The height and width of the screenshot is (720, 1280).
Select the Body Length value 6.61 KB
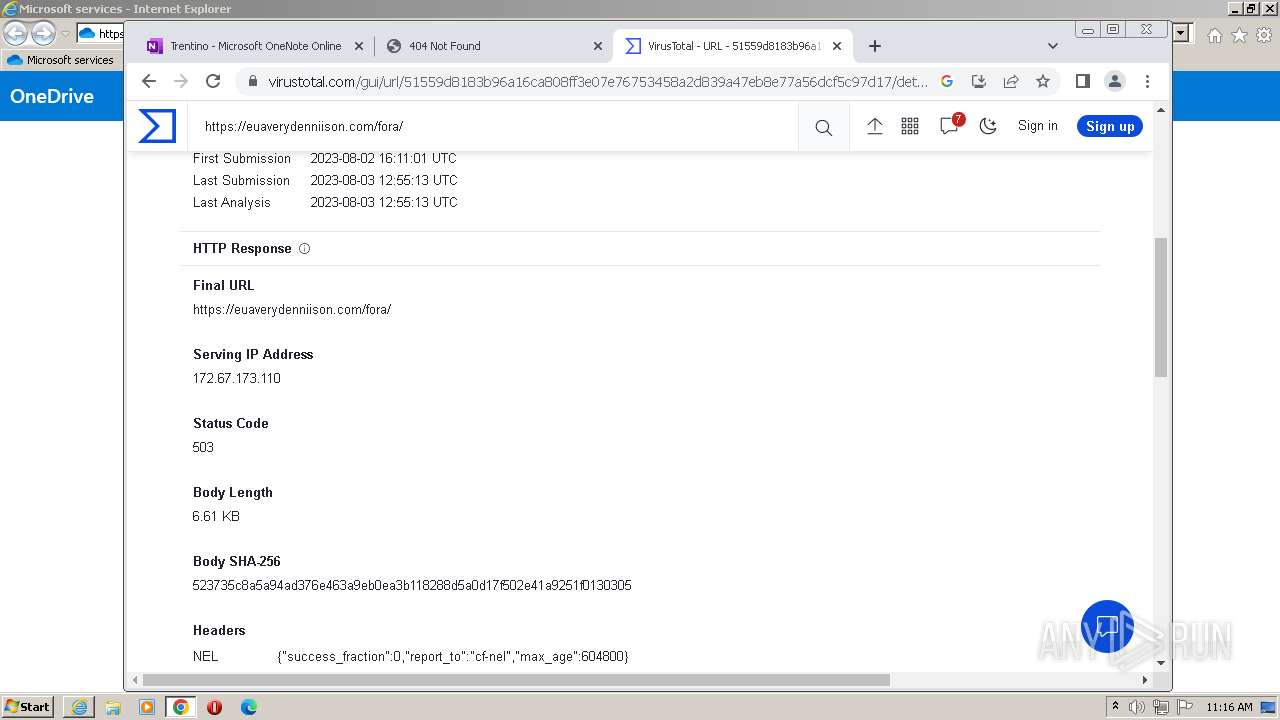pyautogui.click(x=216, y=517)
